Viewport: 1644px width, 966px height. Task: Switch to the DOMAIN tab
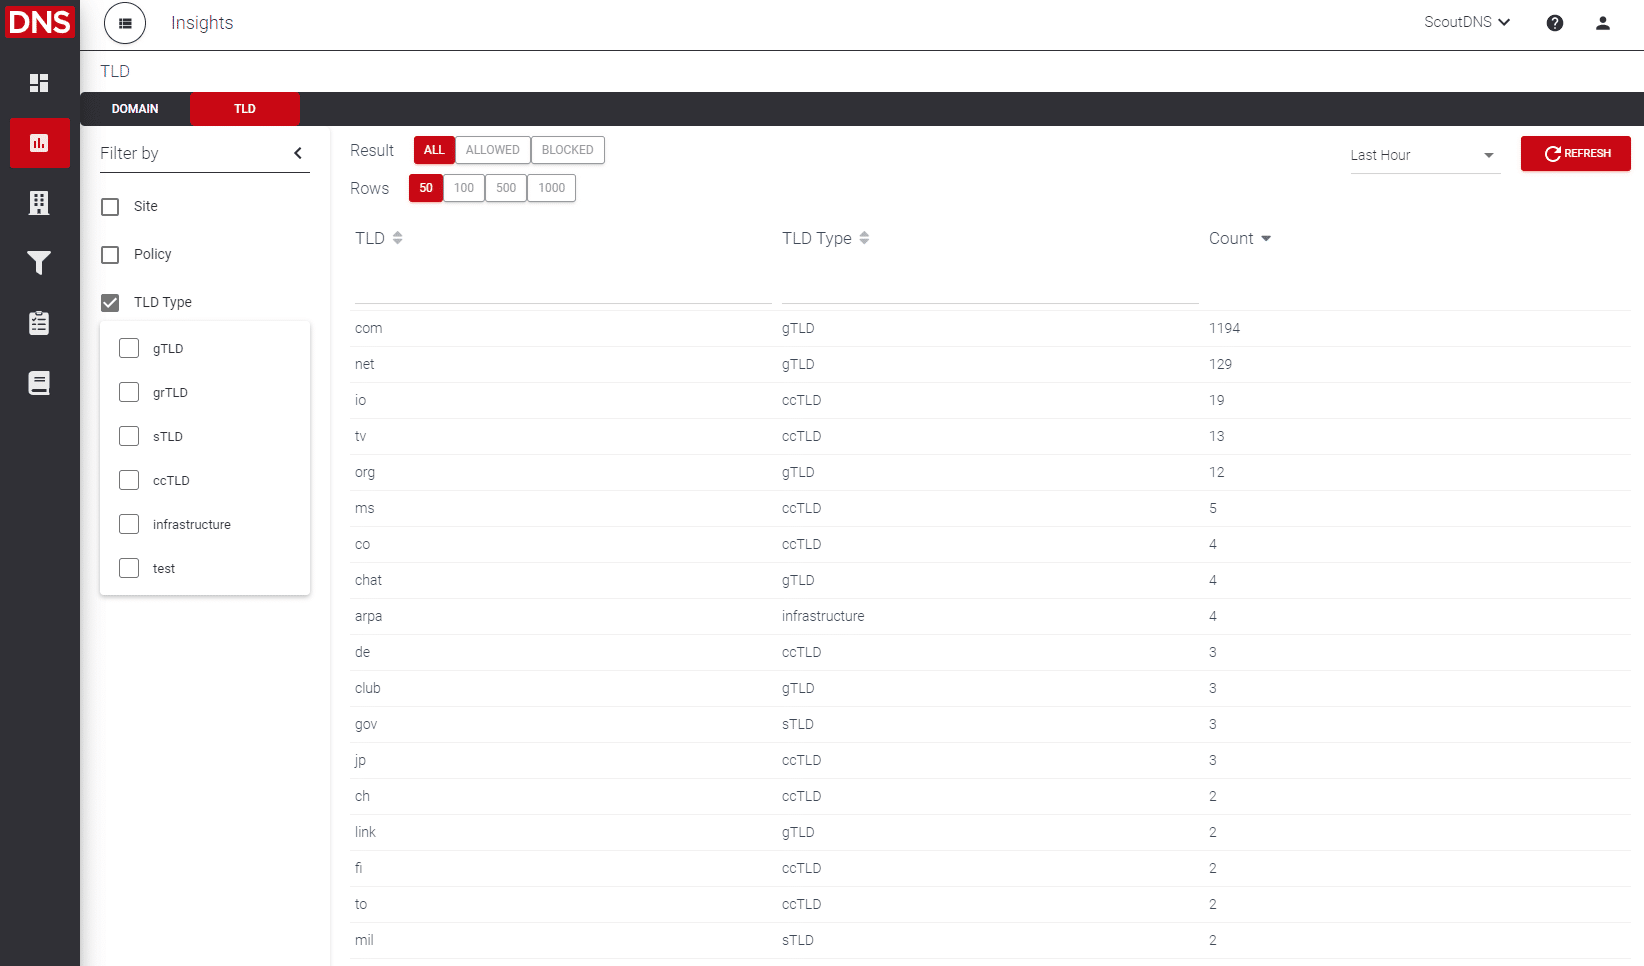(x=135, y=109)
